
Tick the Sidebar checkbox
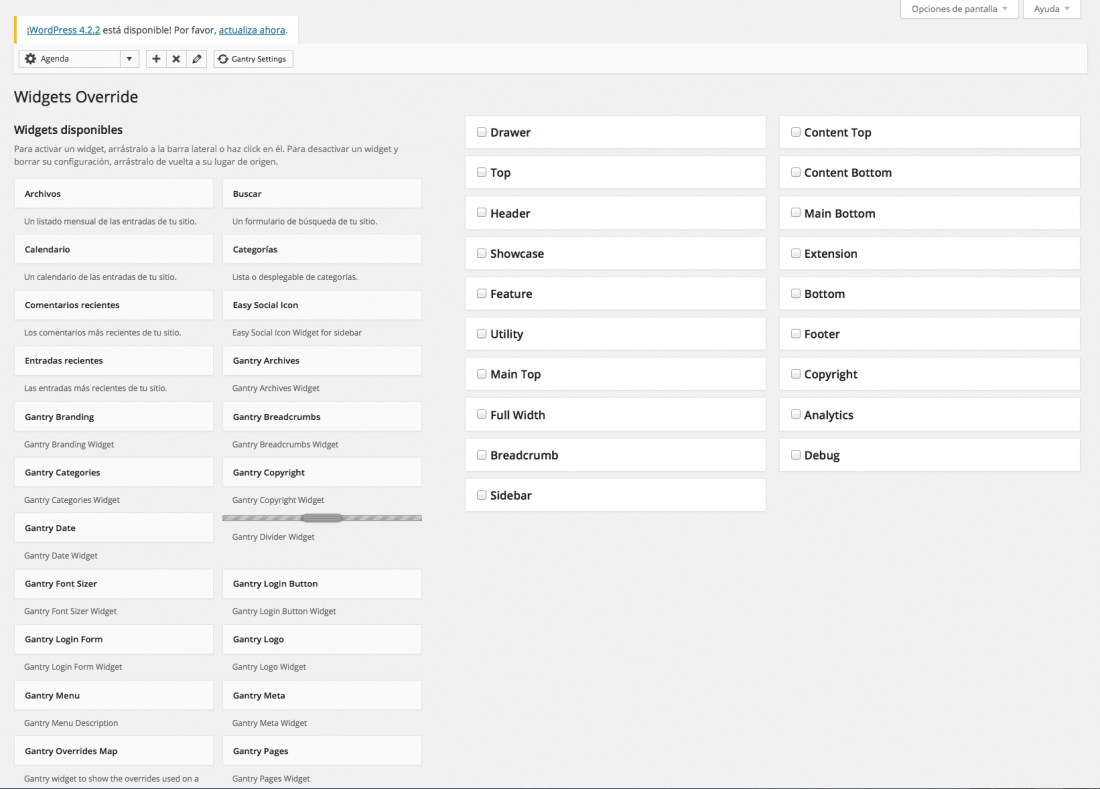[x=482, y=495]
